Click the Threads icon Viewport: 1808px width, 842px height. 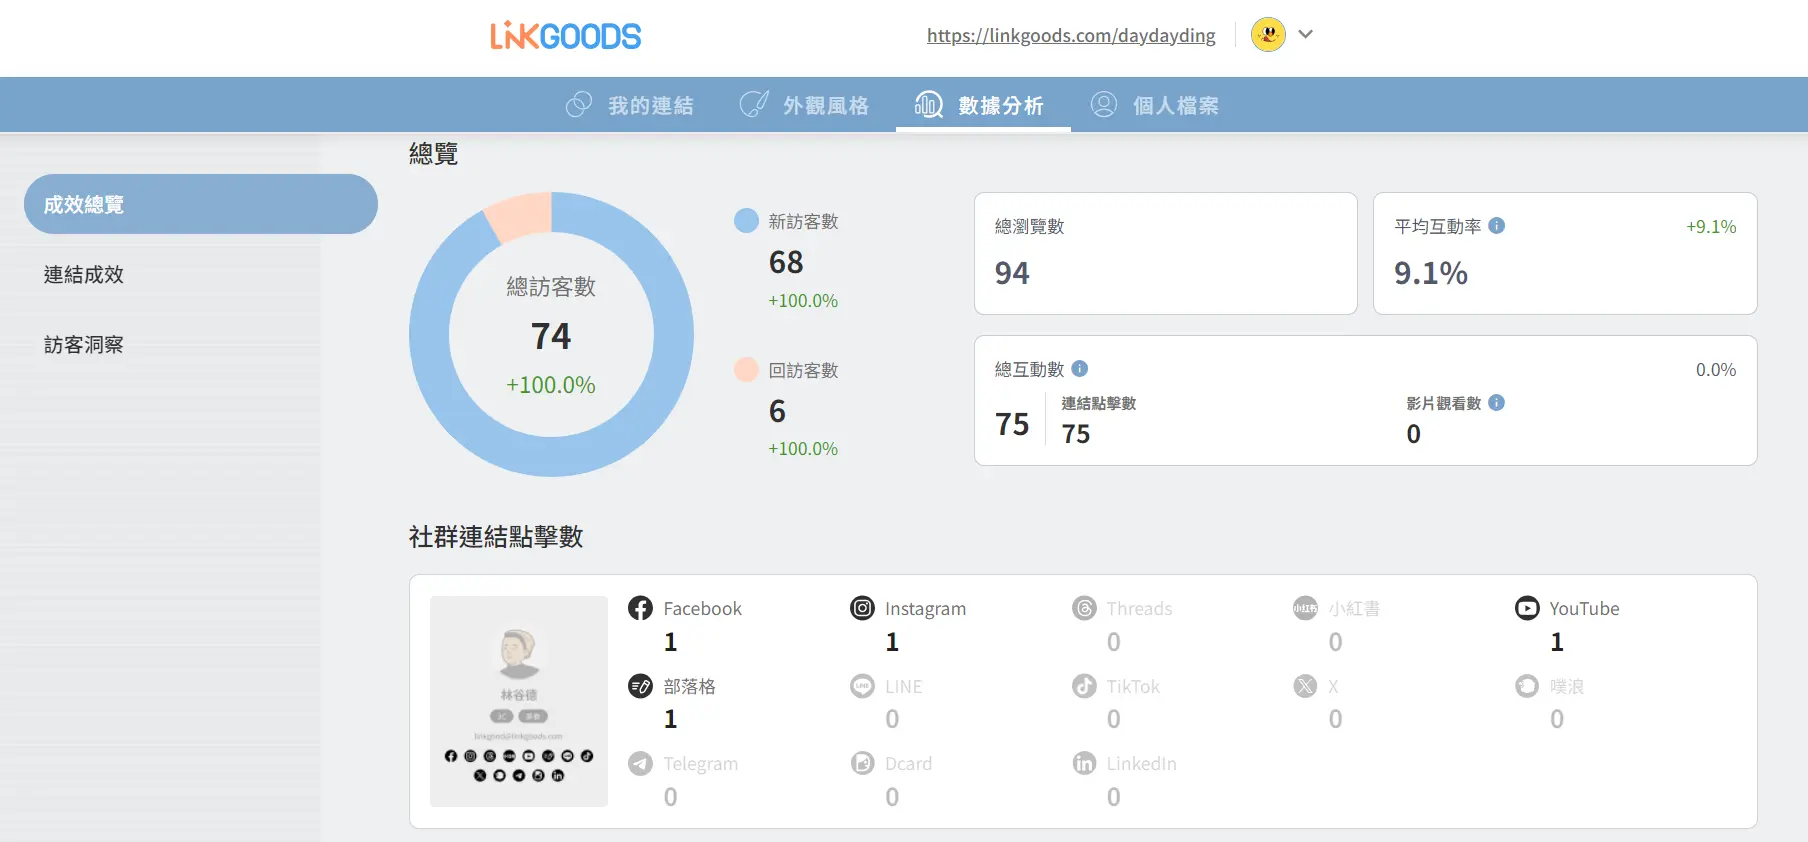pos(1084,608)
